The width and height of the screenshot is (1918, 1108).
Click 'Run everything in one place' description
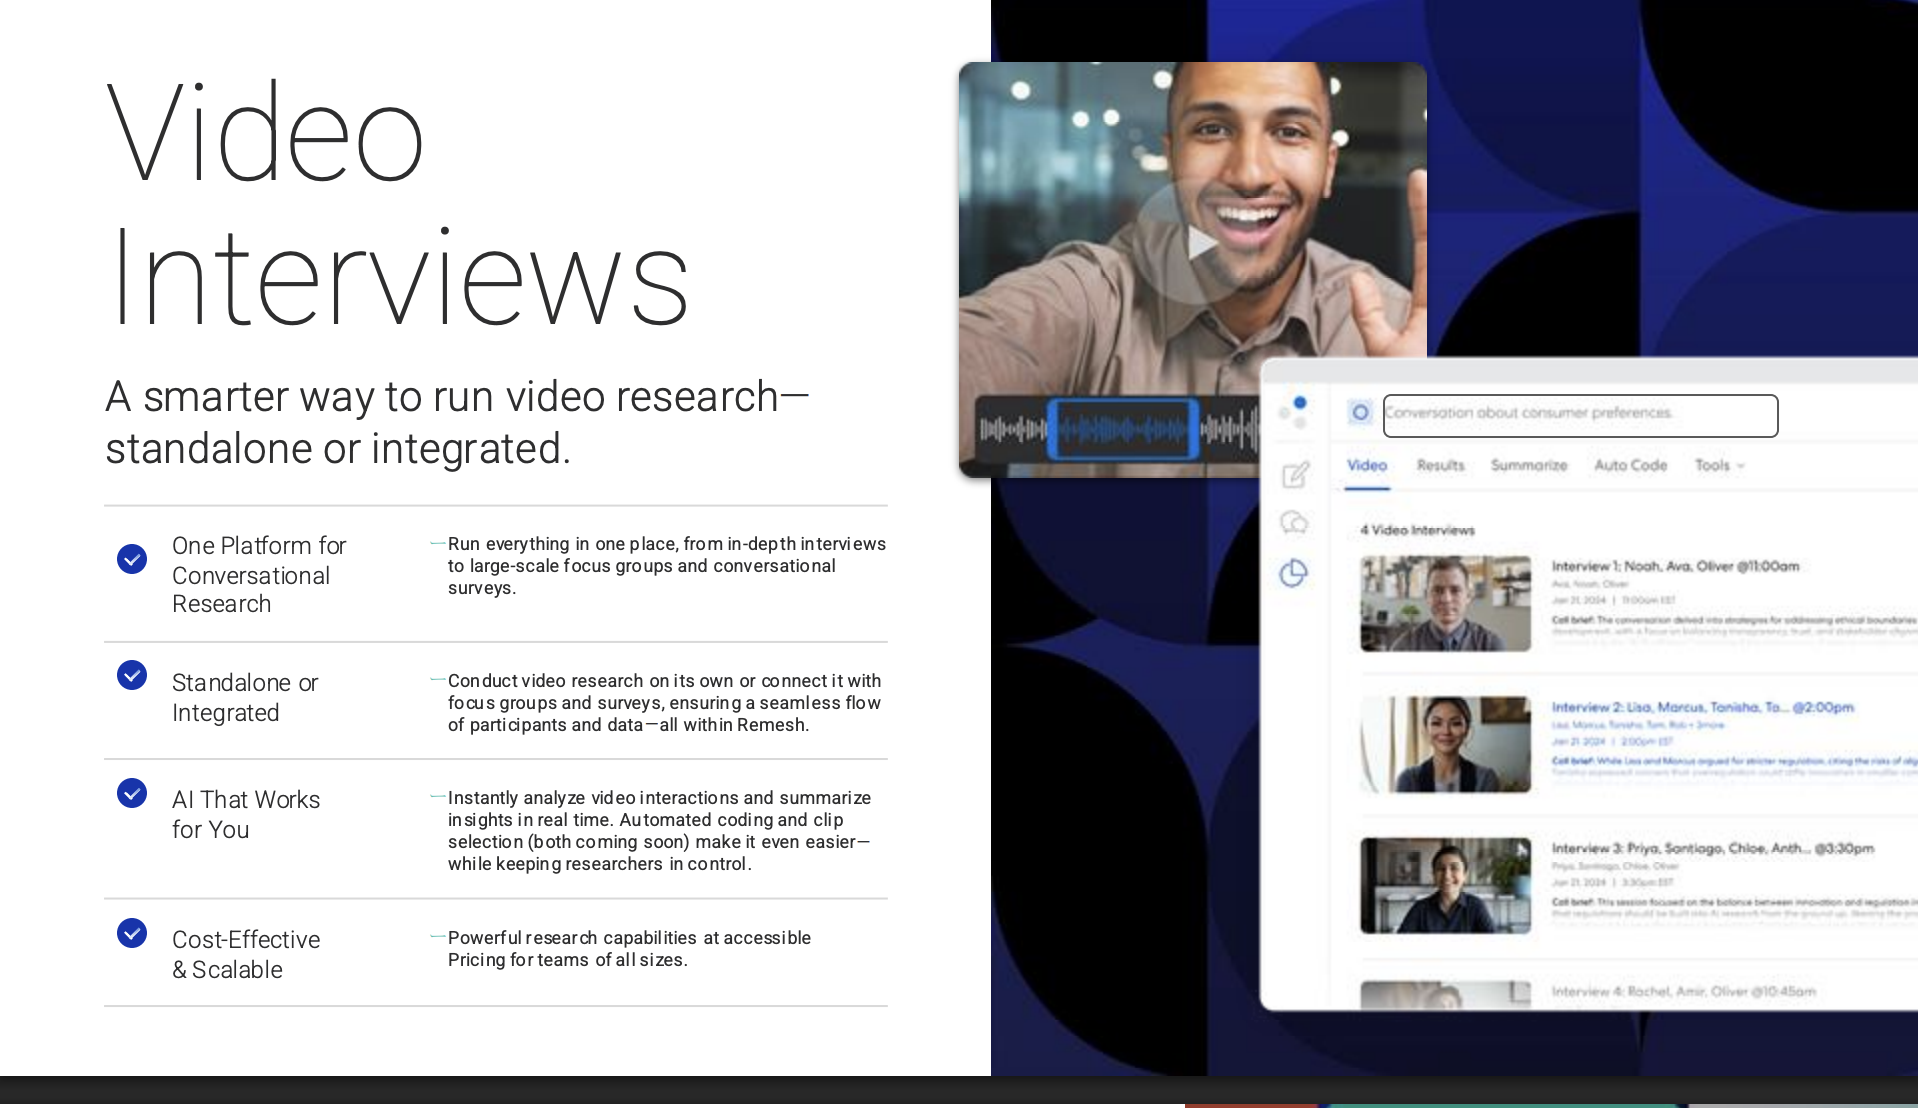coord(666,566)
